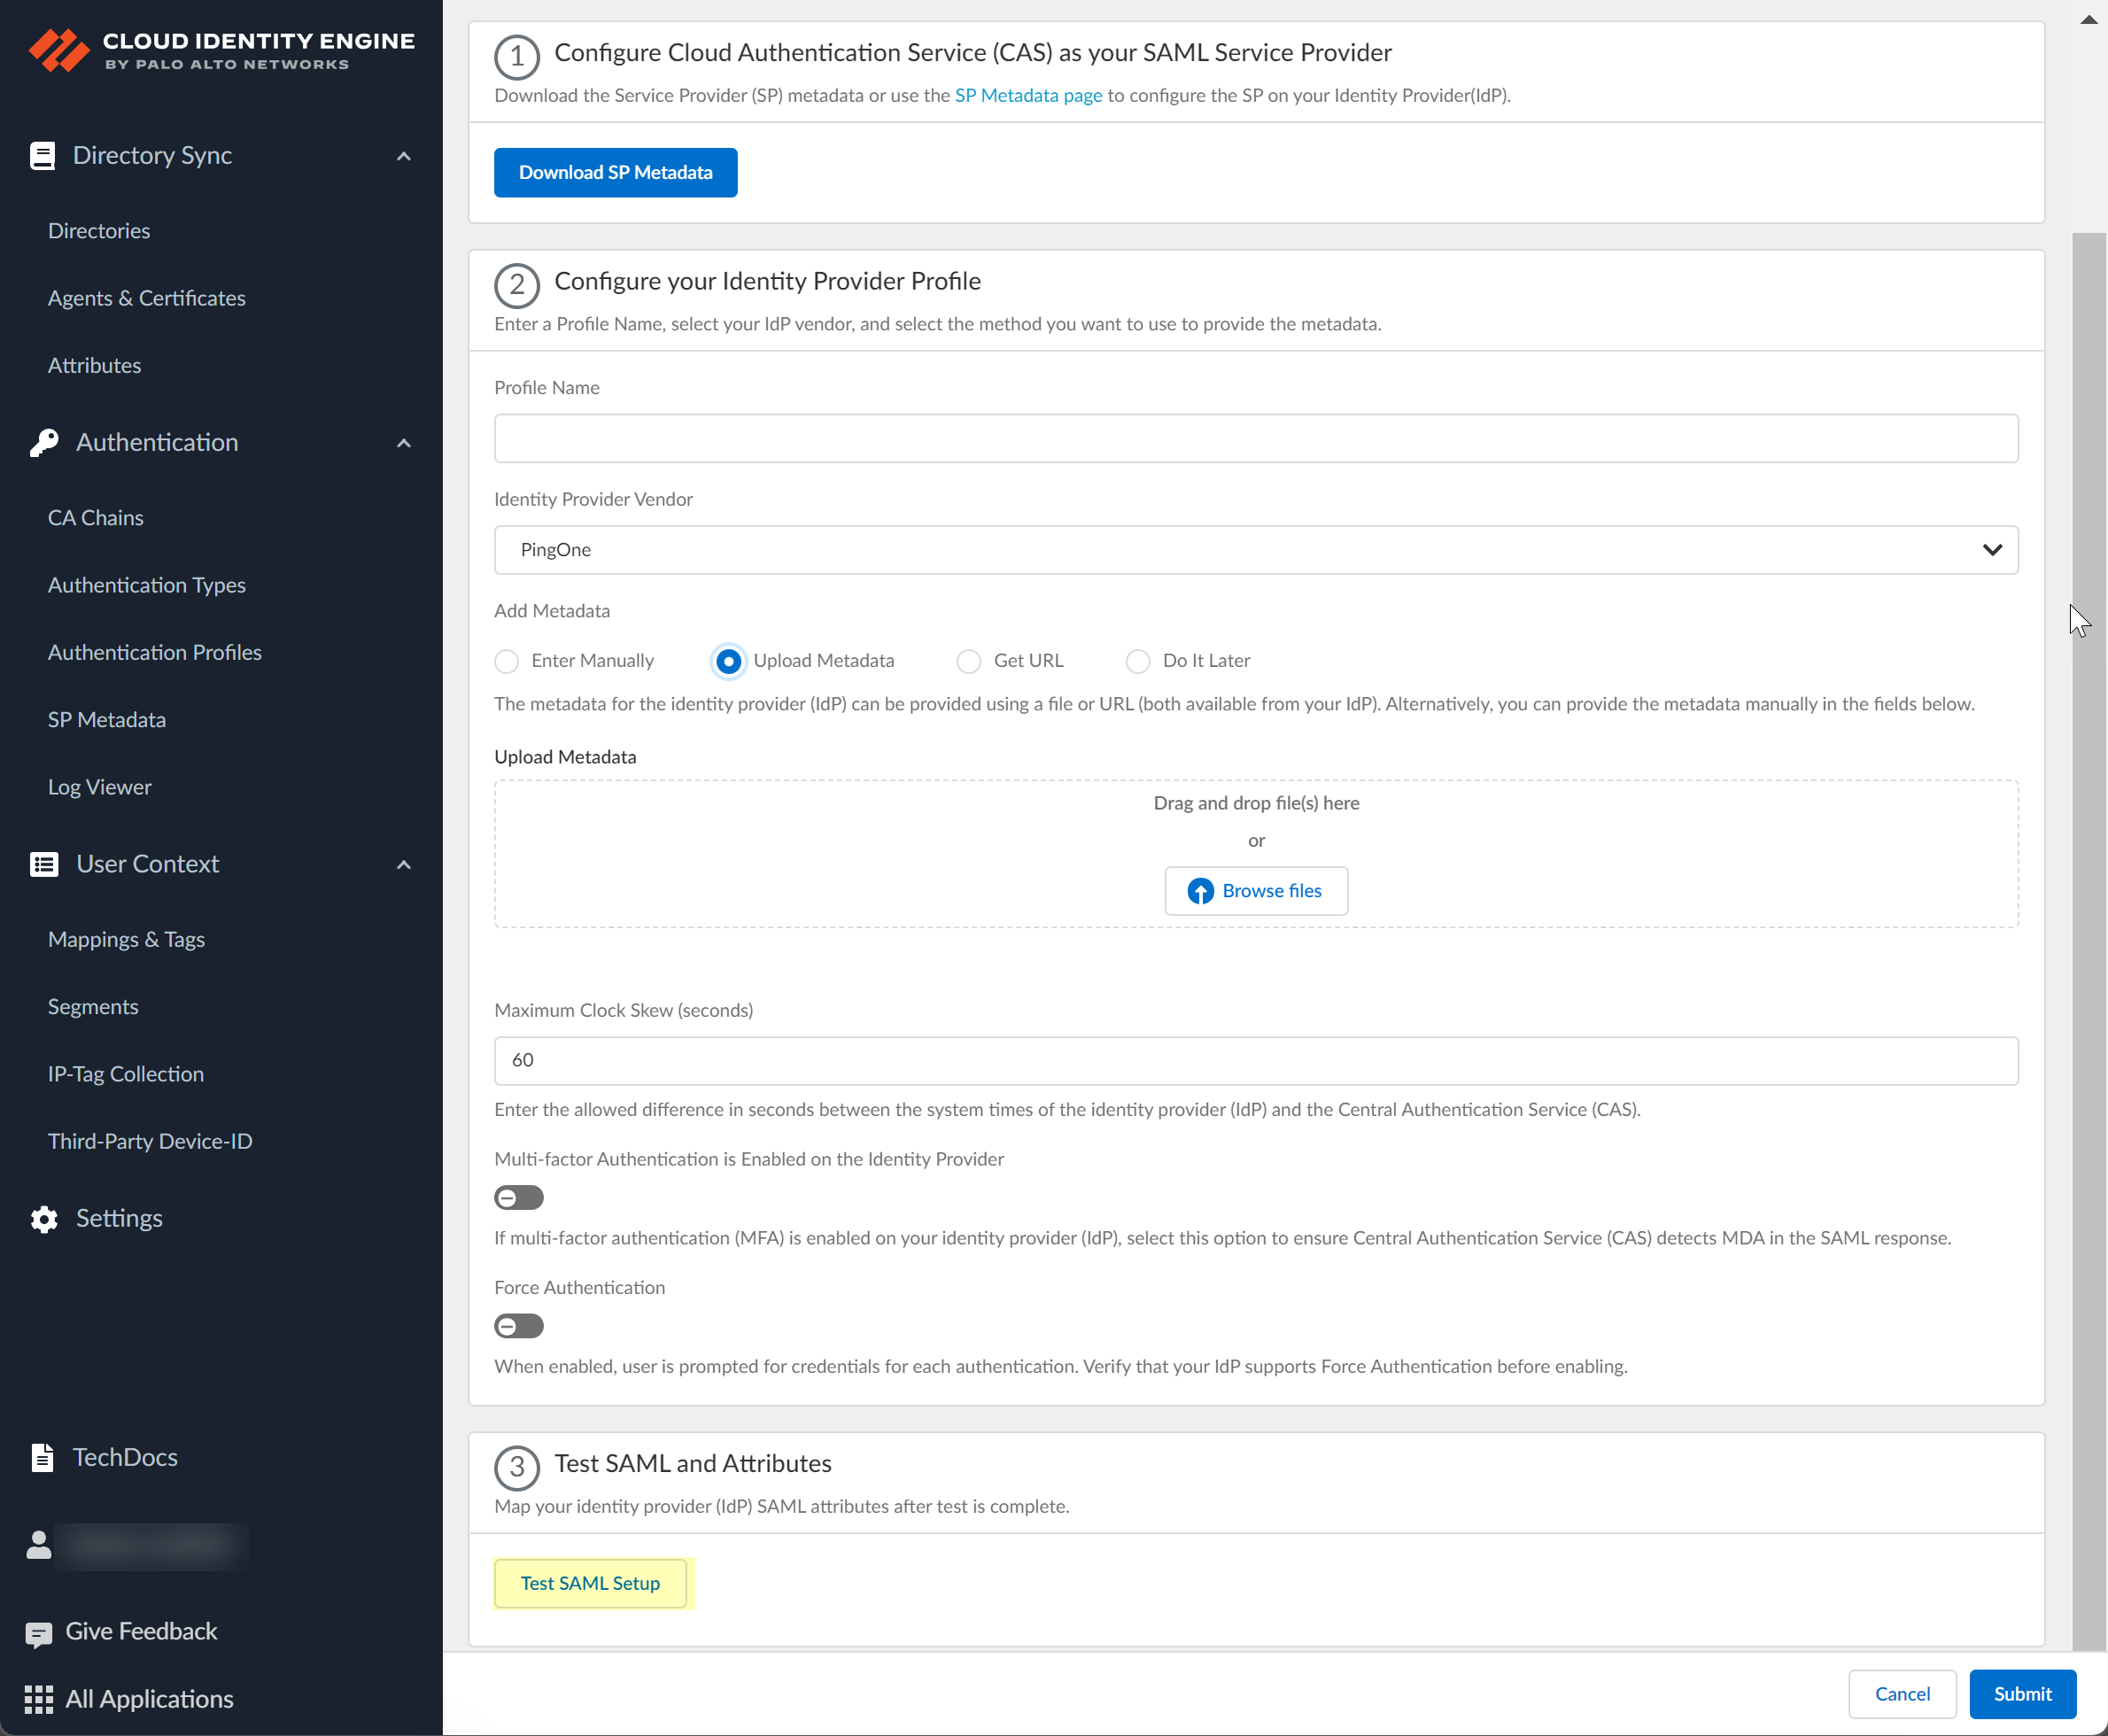Select the Enter Manually radio option
The image size is (2108, 1736).
point(507,662)
